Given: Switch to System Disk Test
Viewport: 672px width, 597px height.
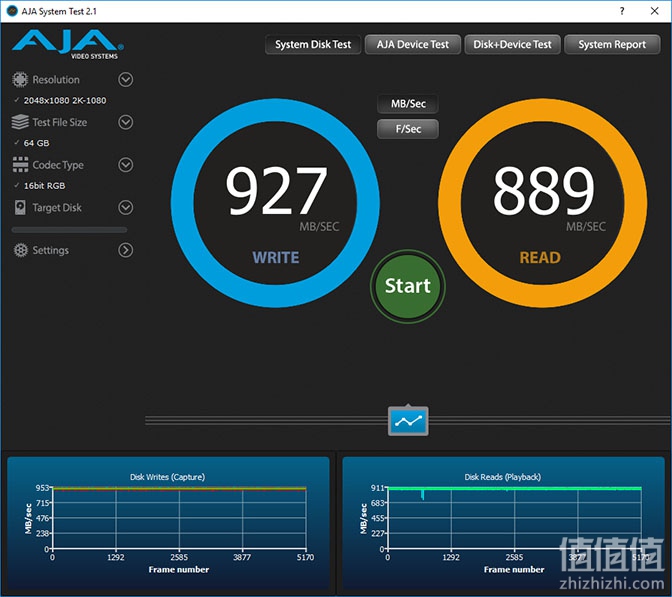Looking at the screenshot, I should click(x=313, y=45).
